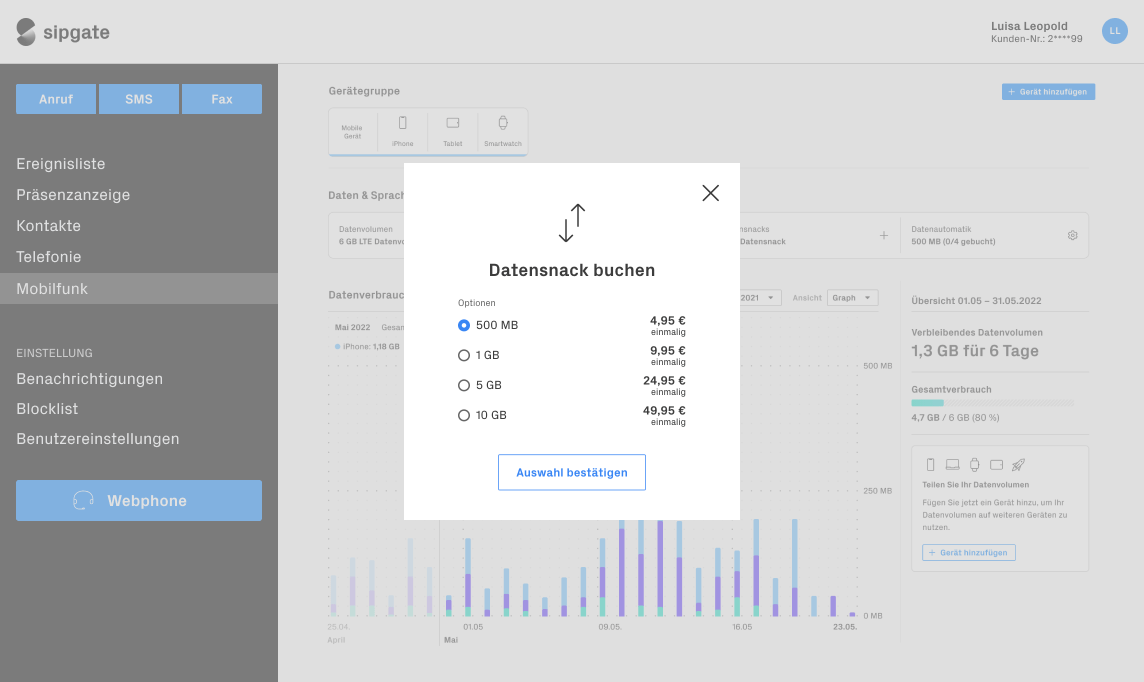Close the Datensnack buchen dialog
Screen dimensions: 1144x682
tap(711, 193)
